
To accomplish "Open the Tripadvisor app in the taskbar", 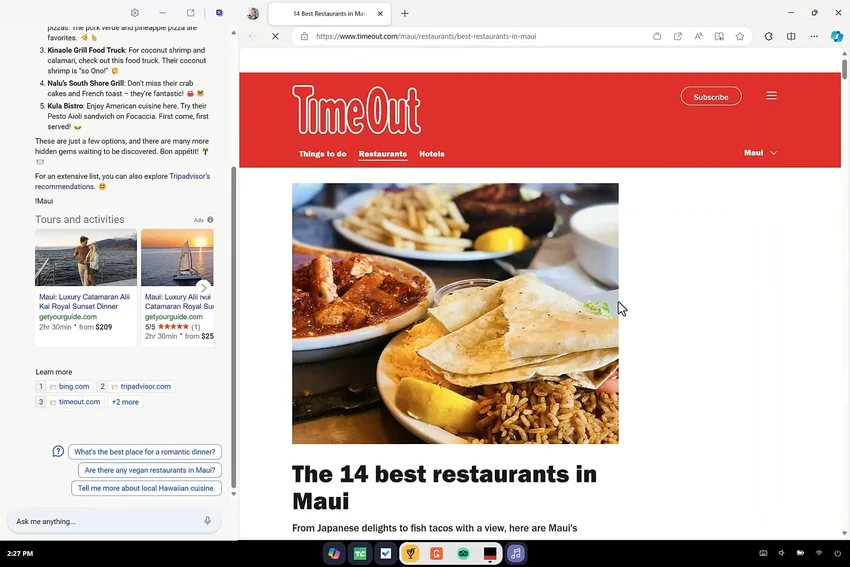I will tap(463, 553).
